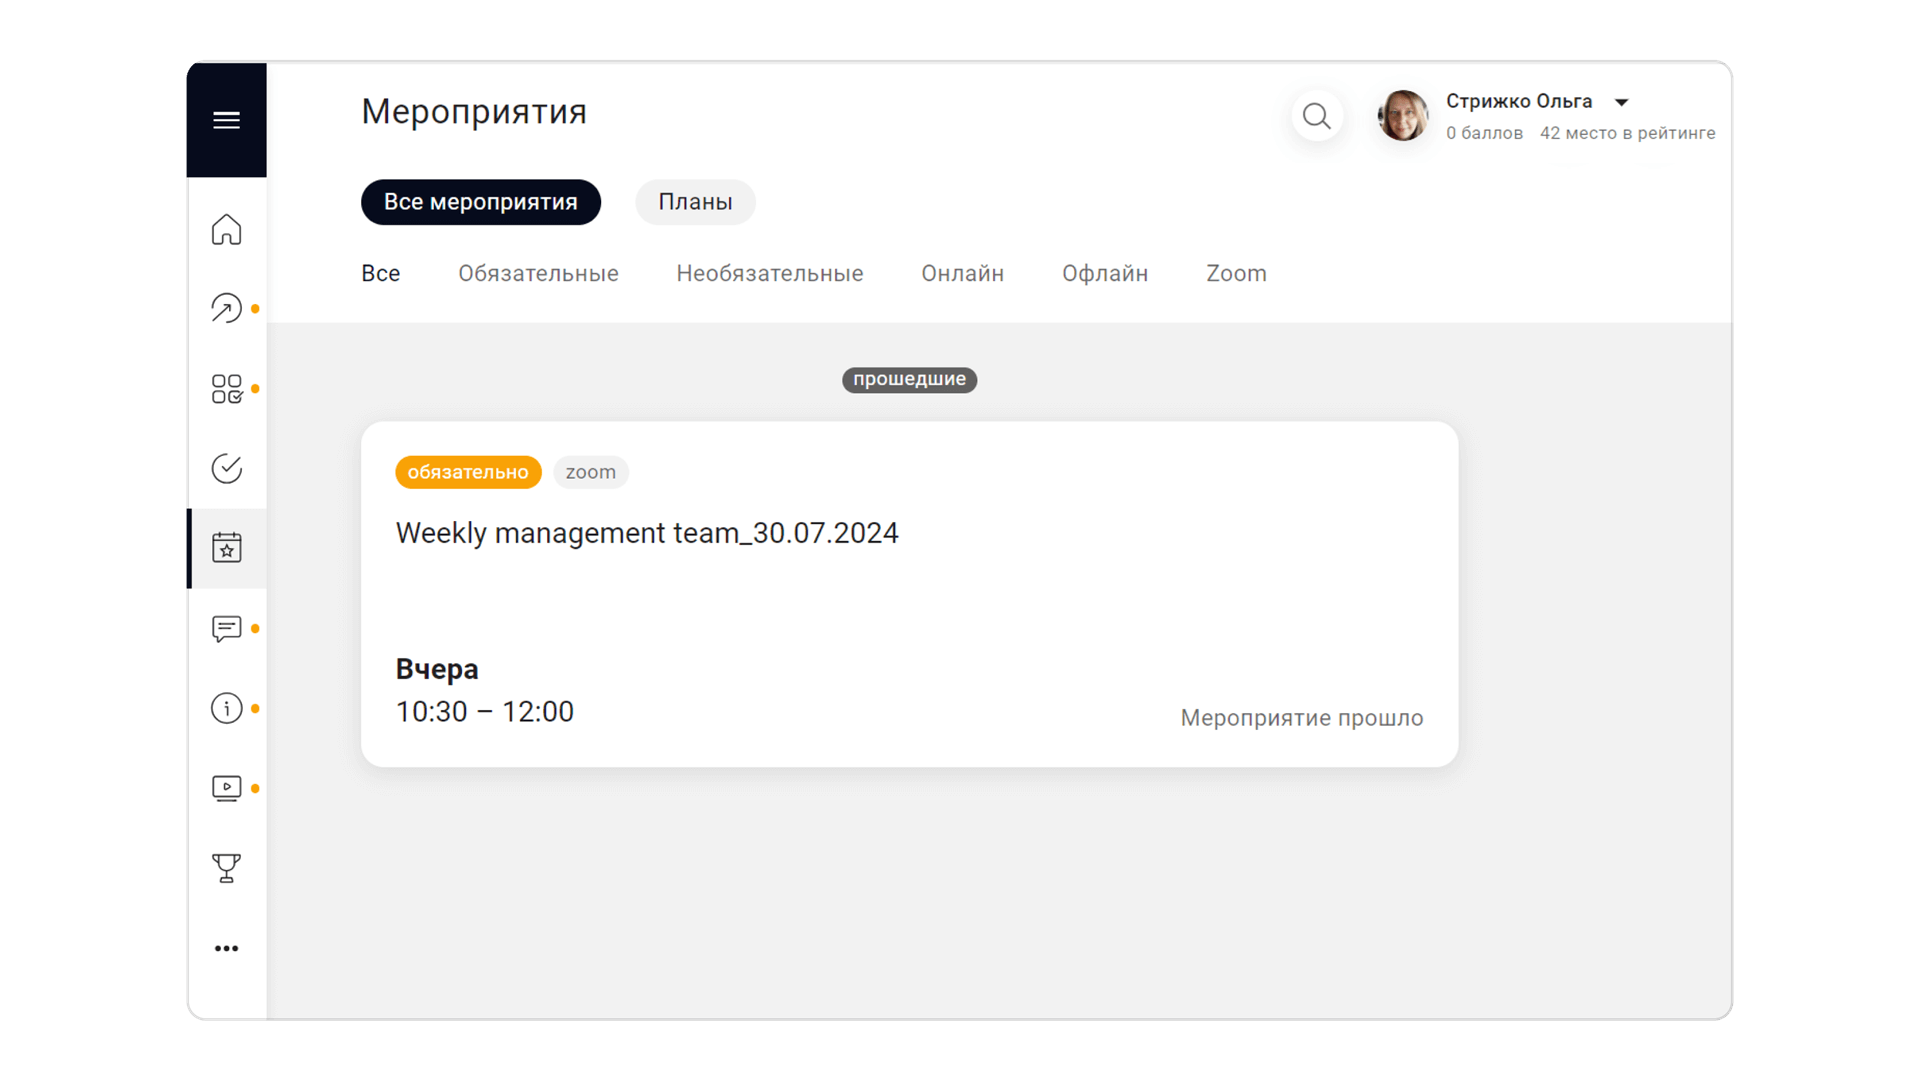The height and width of the screenshot is (1080, 1920).
Task: Select the Все мероприятия button
Action: tap(481, 202)
